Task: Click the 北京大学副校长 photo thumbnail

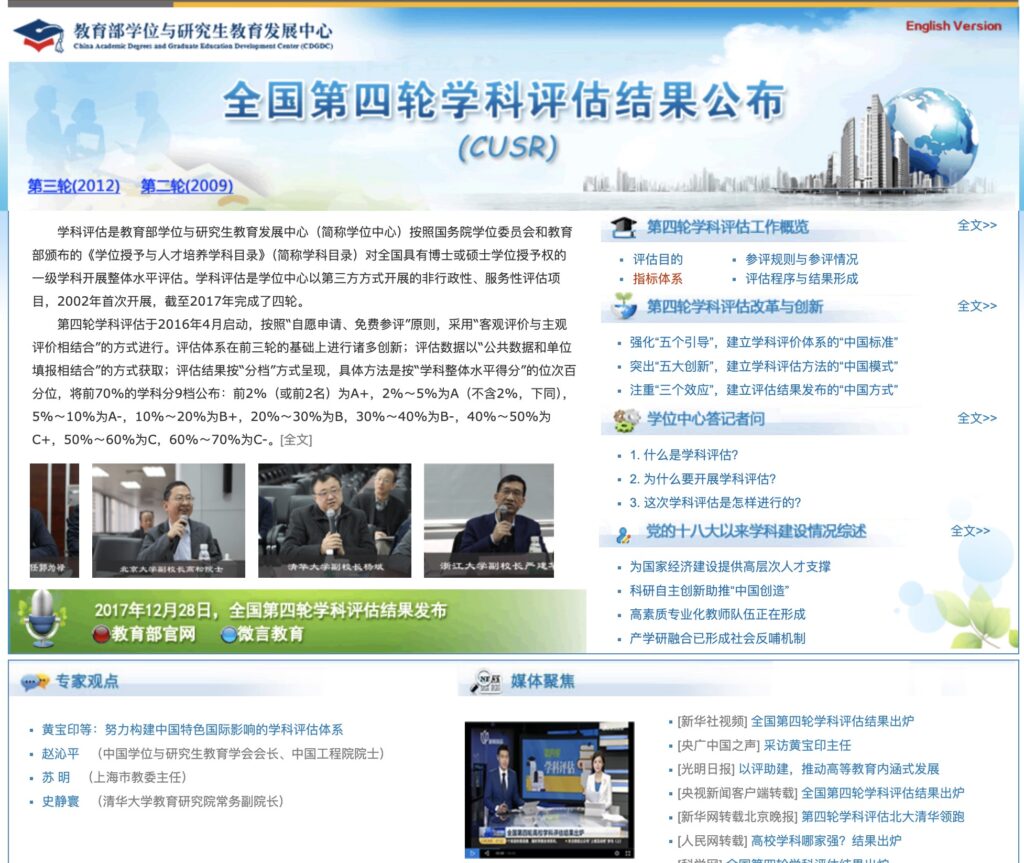Action: (x=168, y=521)
